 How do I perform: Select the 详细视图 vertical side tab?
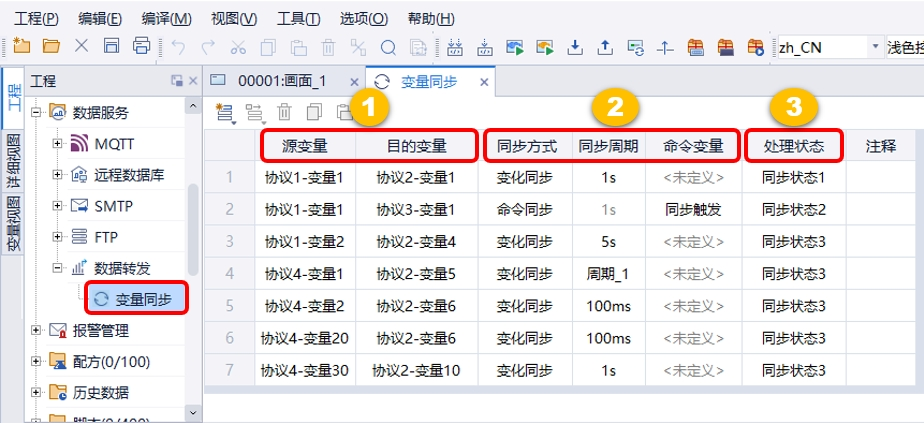coord(14,161)
